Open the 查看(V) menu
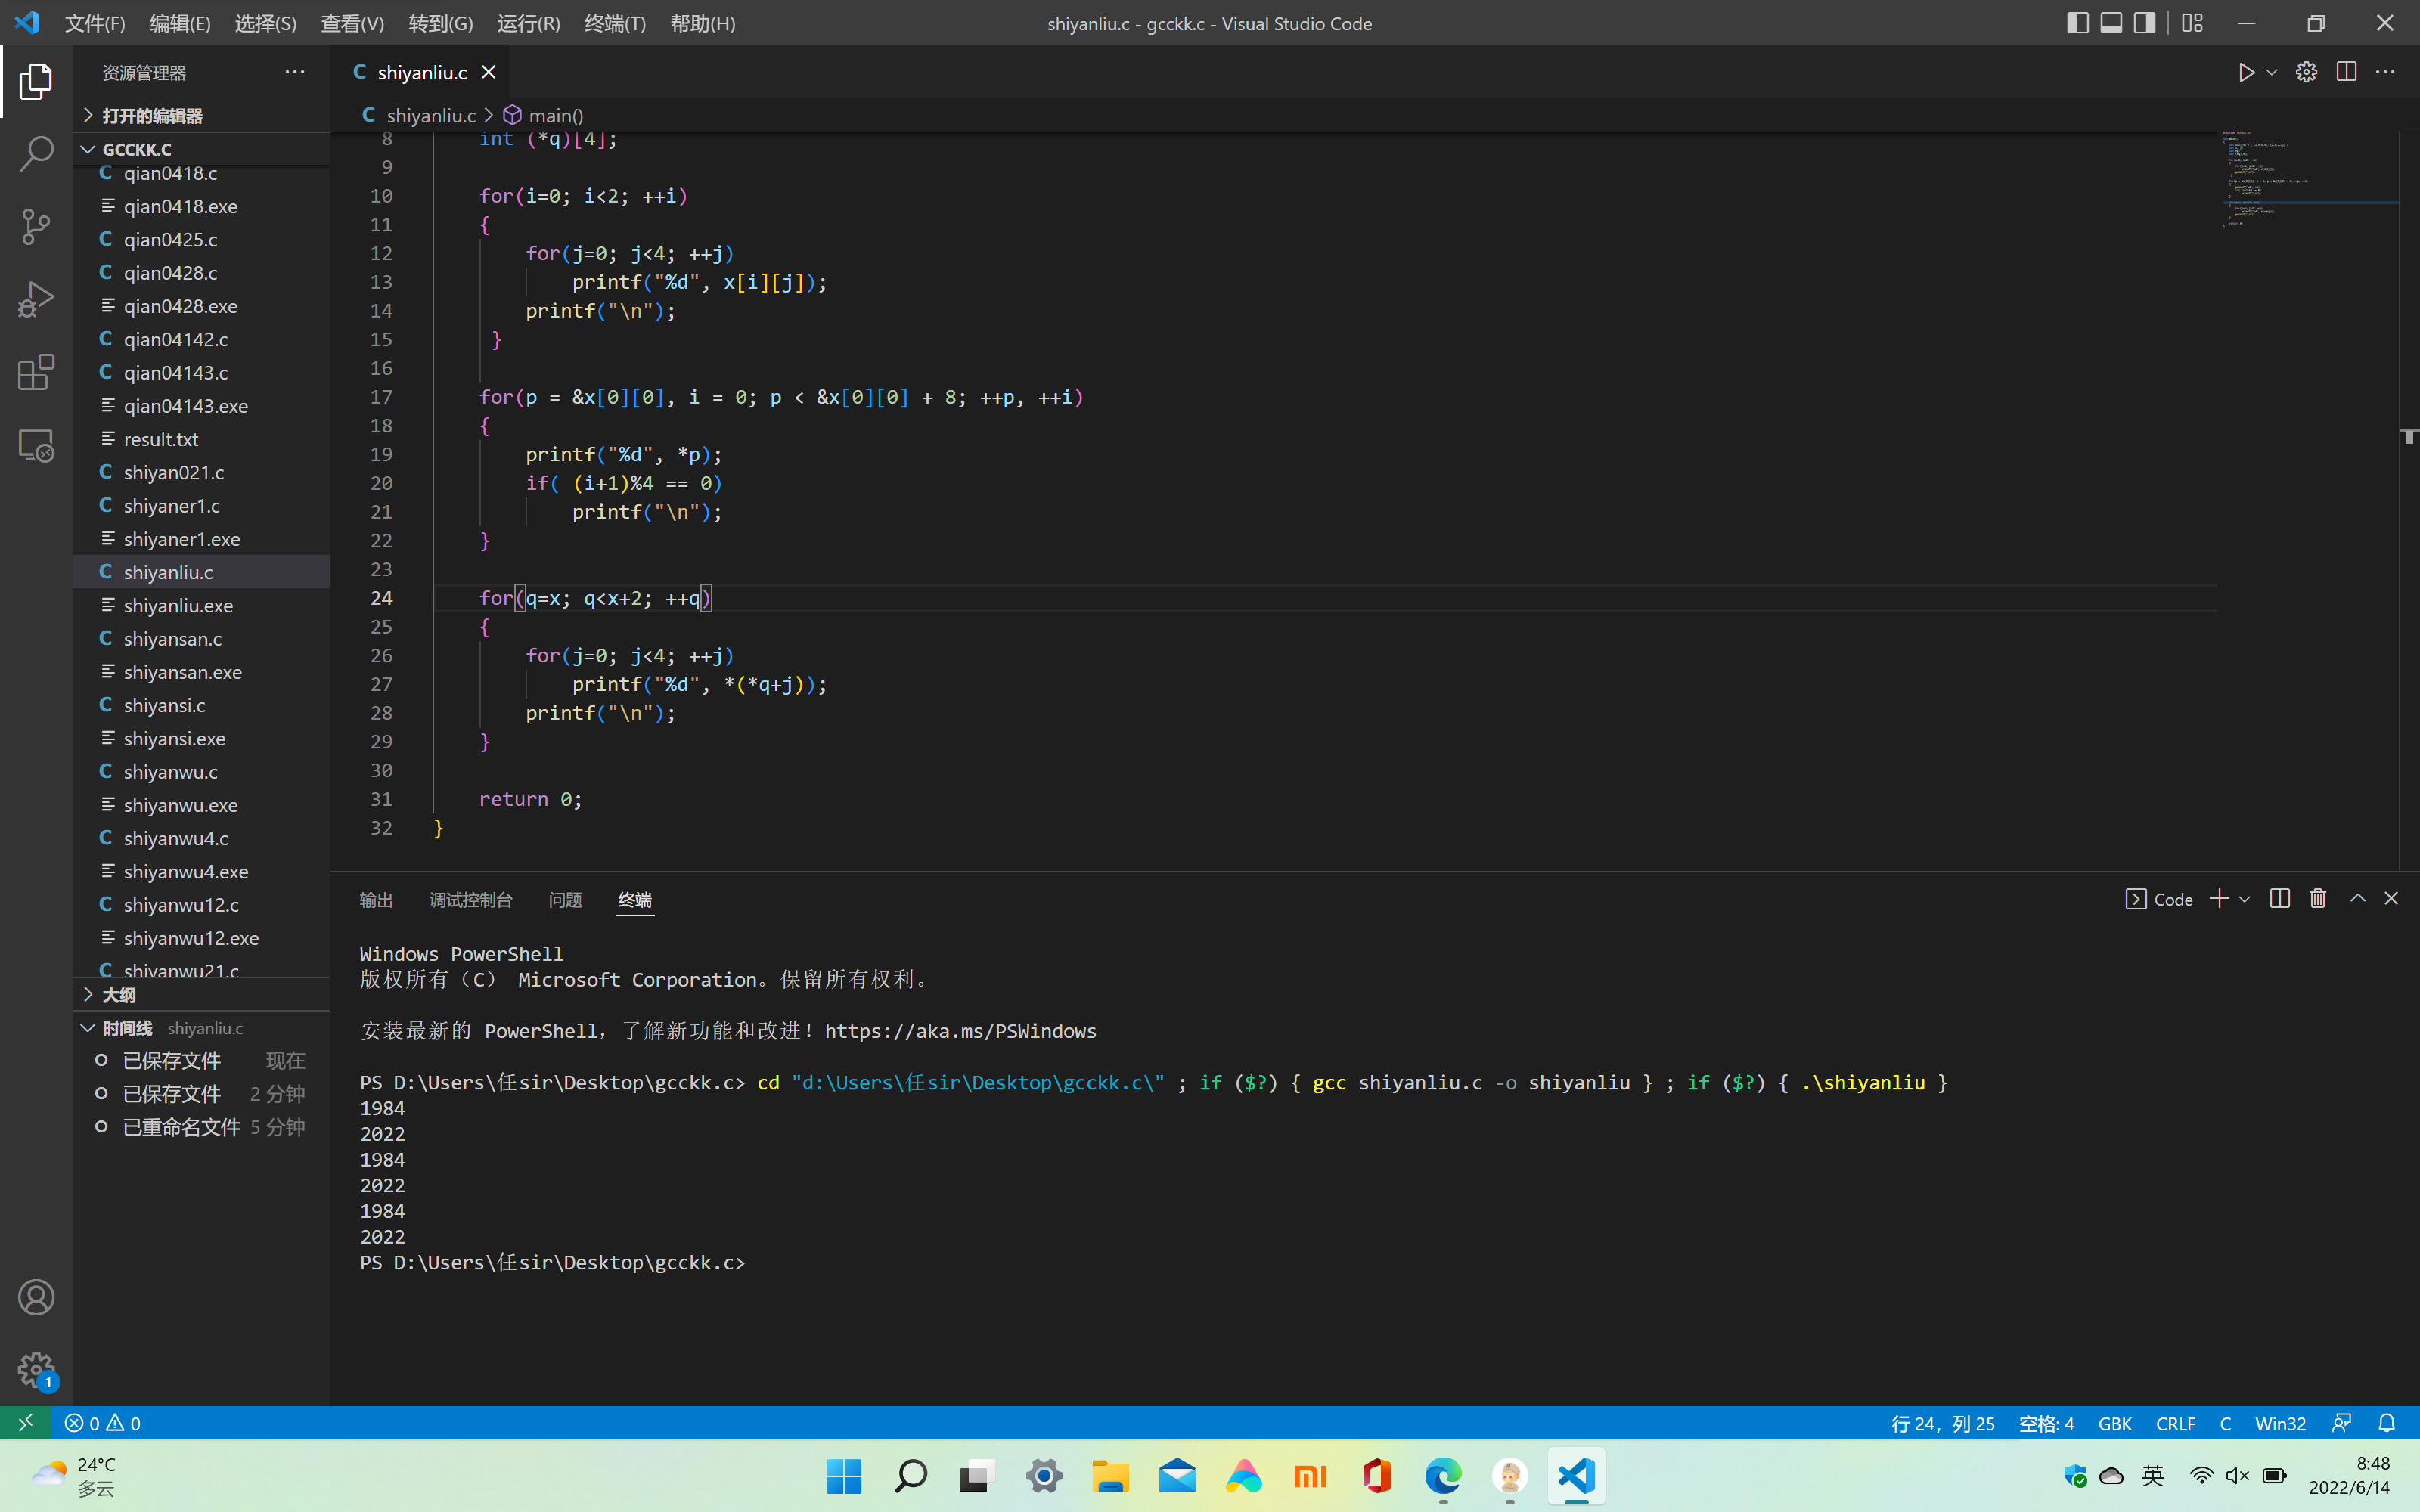Image resolution: width=2420 pixels, height=1512 pixels. click(352, 23)
